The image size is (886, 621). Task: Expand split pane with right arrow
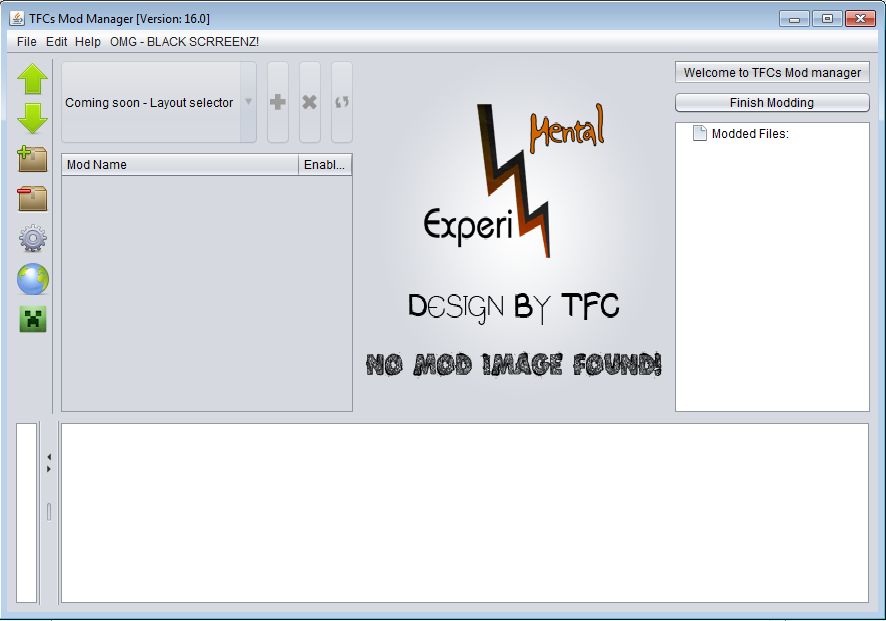(x=49, y=468)
